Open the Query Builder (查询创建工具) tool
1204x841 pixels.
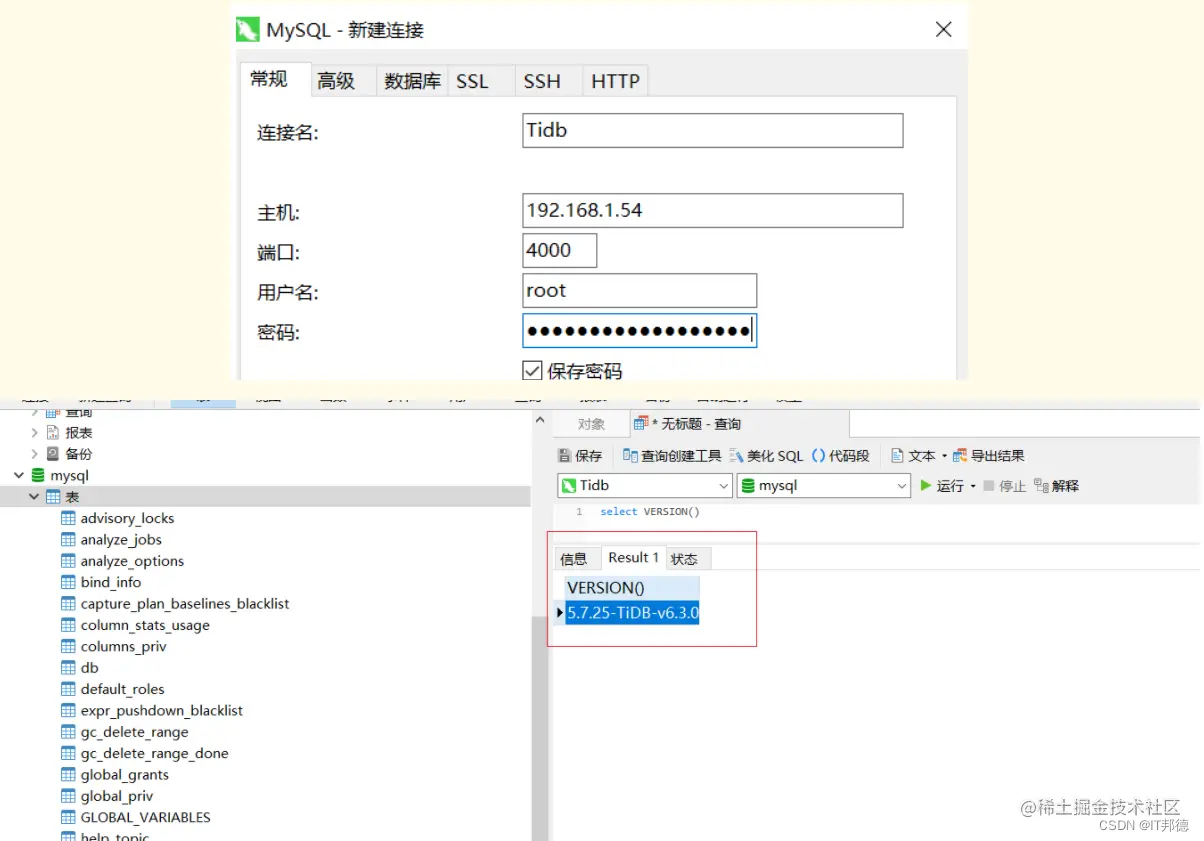click(671, 456)
